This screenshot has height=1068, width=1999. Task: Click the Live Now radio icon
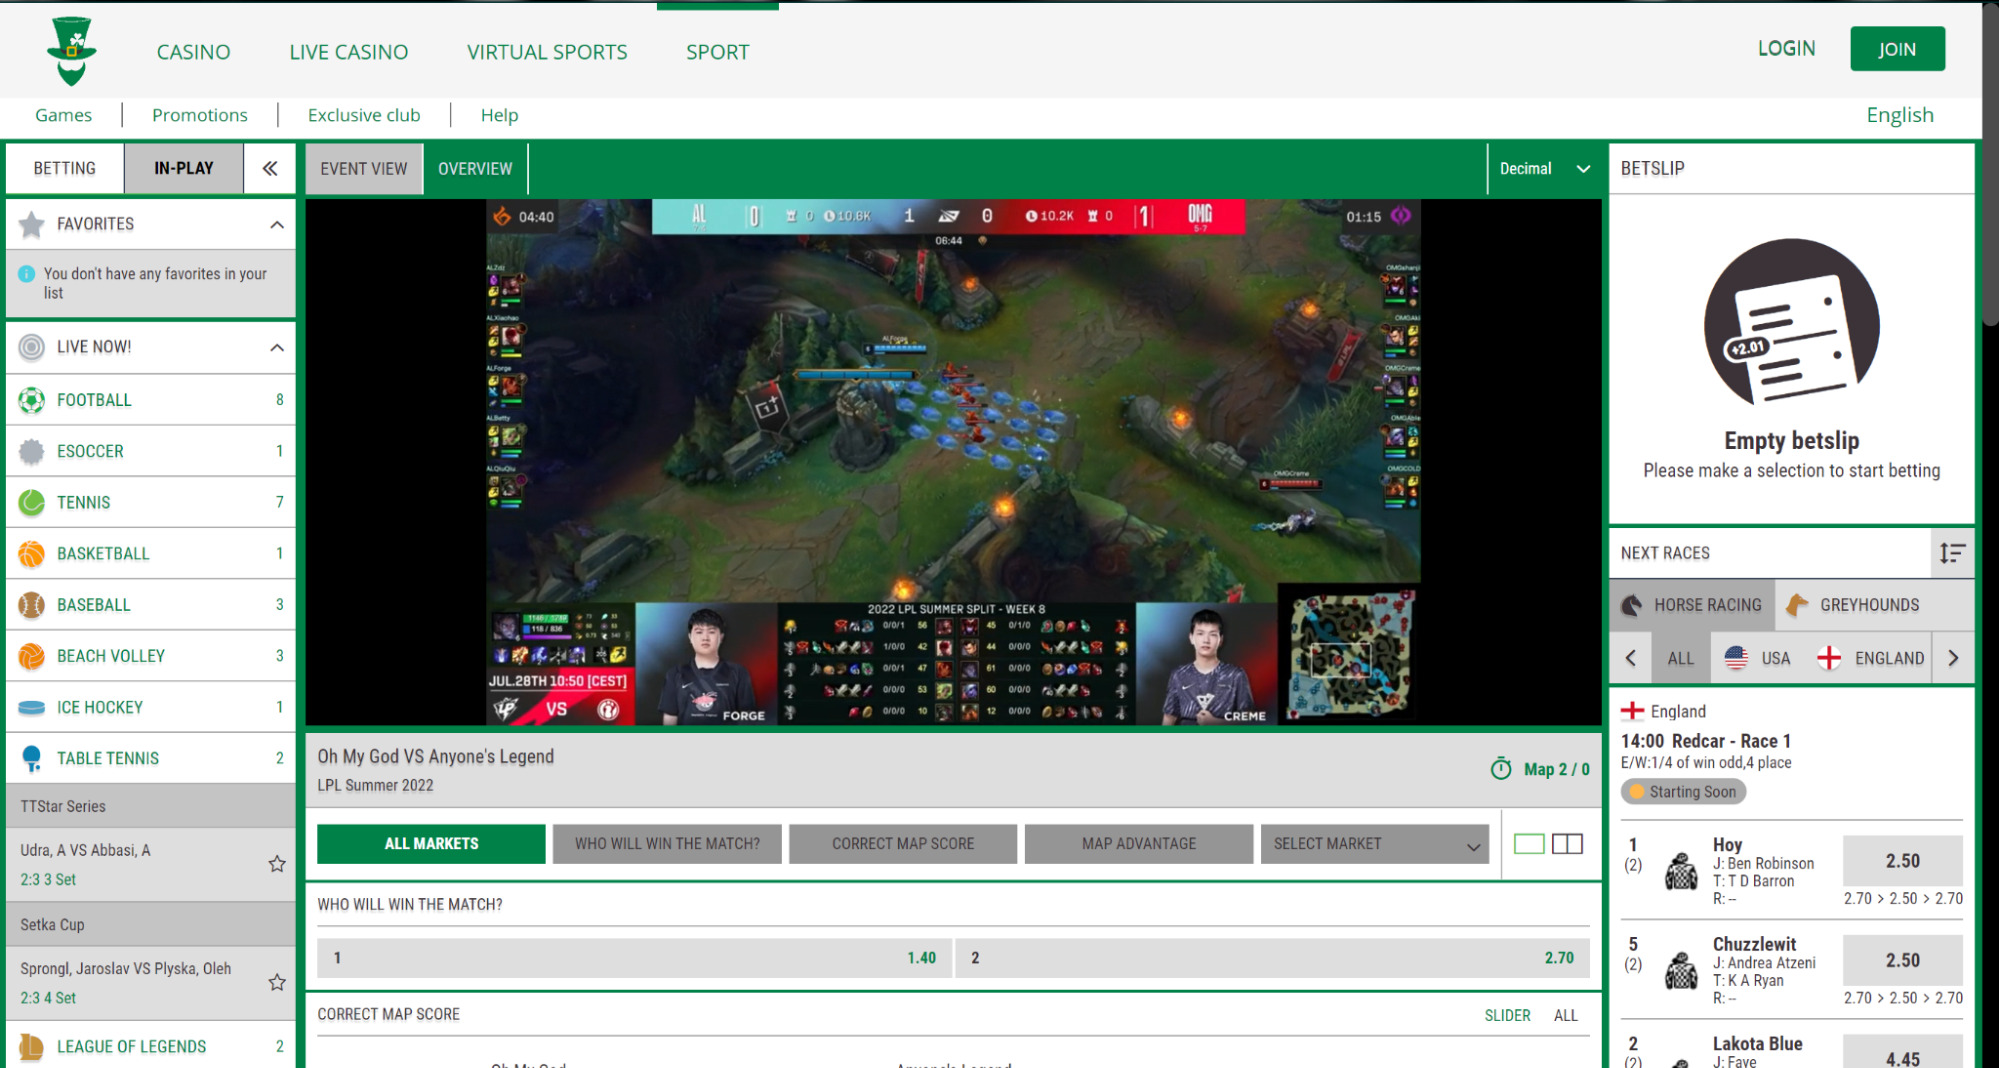(32, 347)
